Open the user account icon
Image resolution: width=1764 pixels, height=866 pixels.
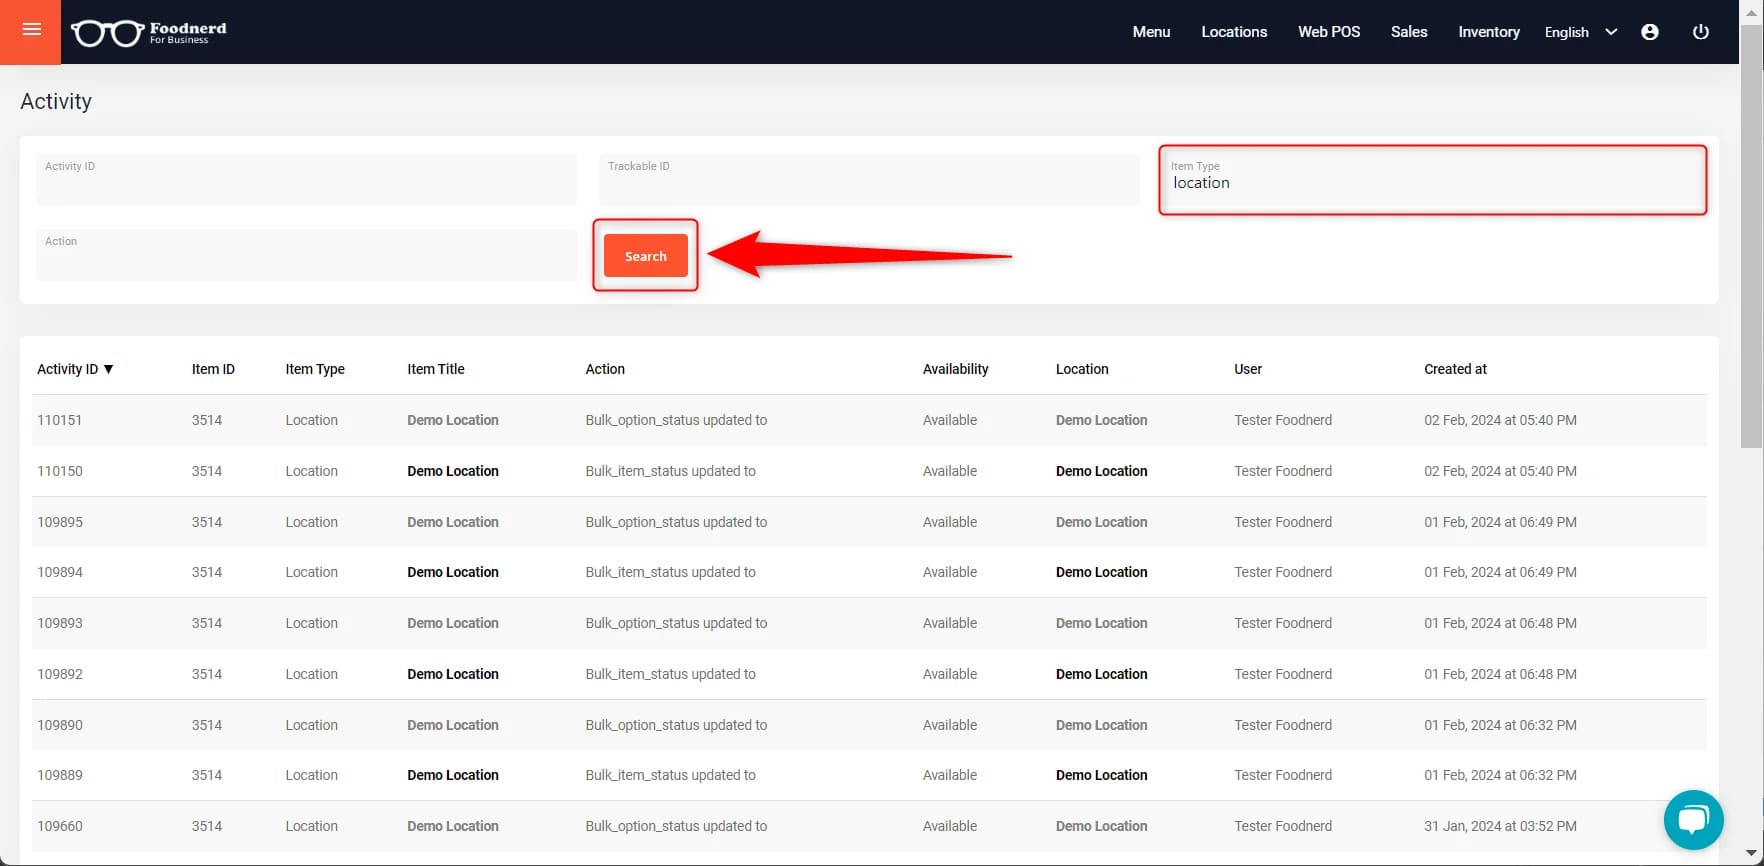click(x=1650, y=32)
